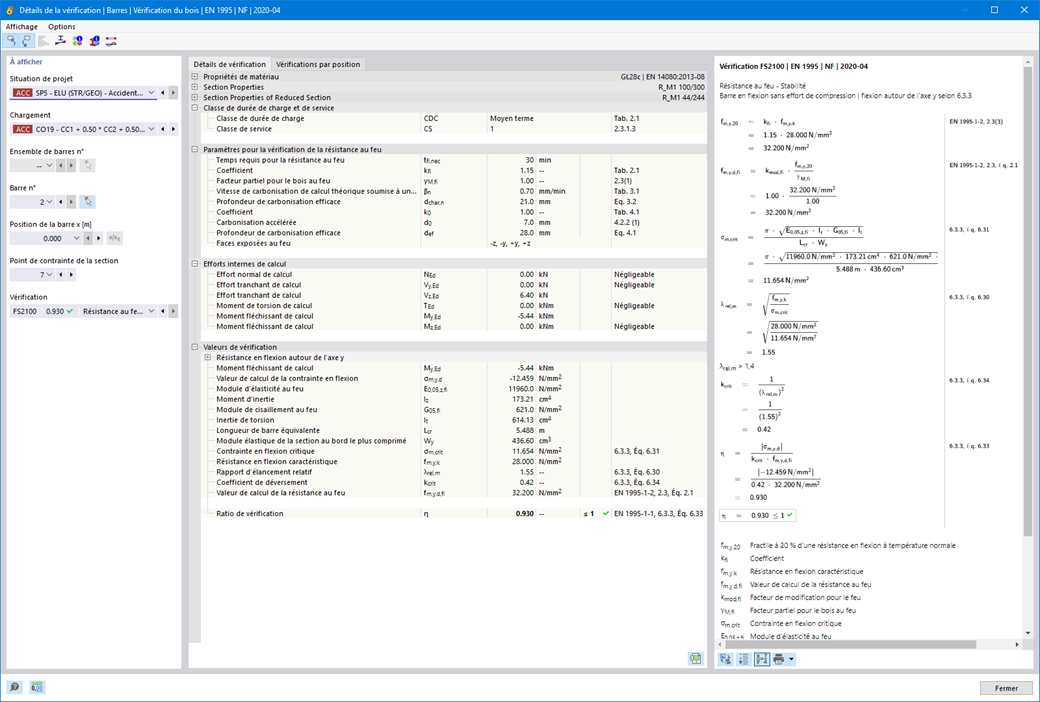Open the print options dropdown arrow
Screen dimensions: 1040x702
coord(791,660)
